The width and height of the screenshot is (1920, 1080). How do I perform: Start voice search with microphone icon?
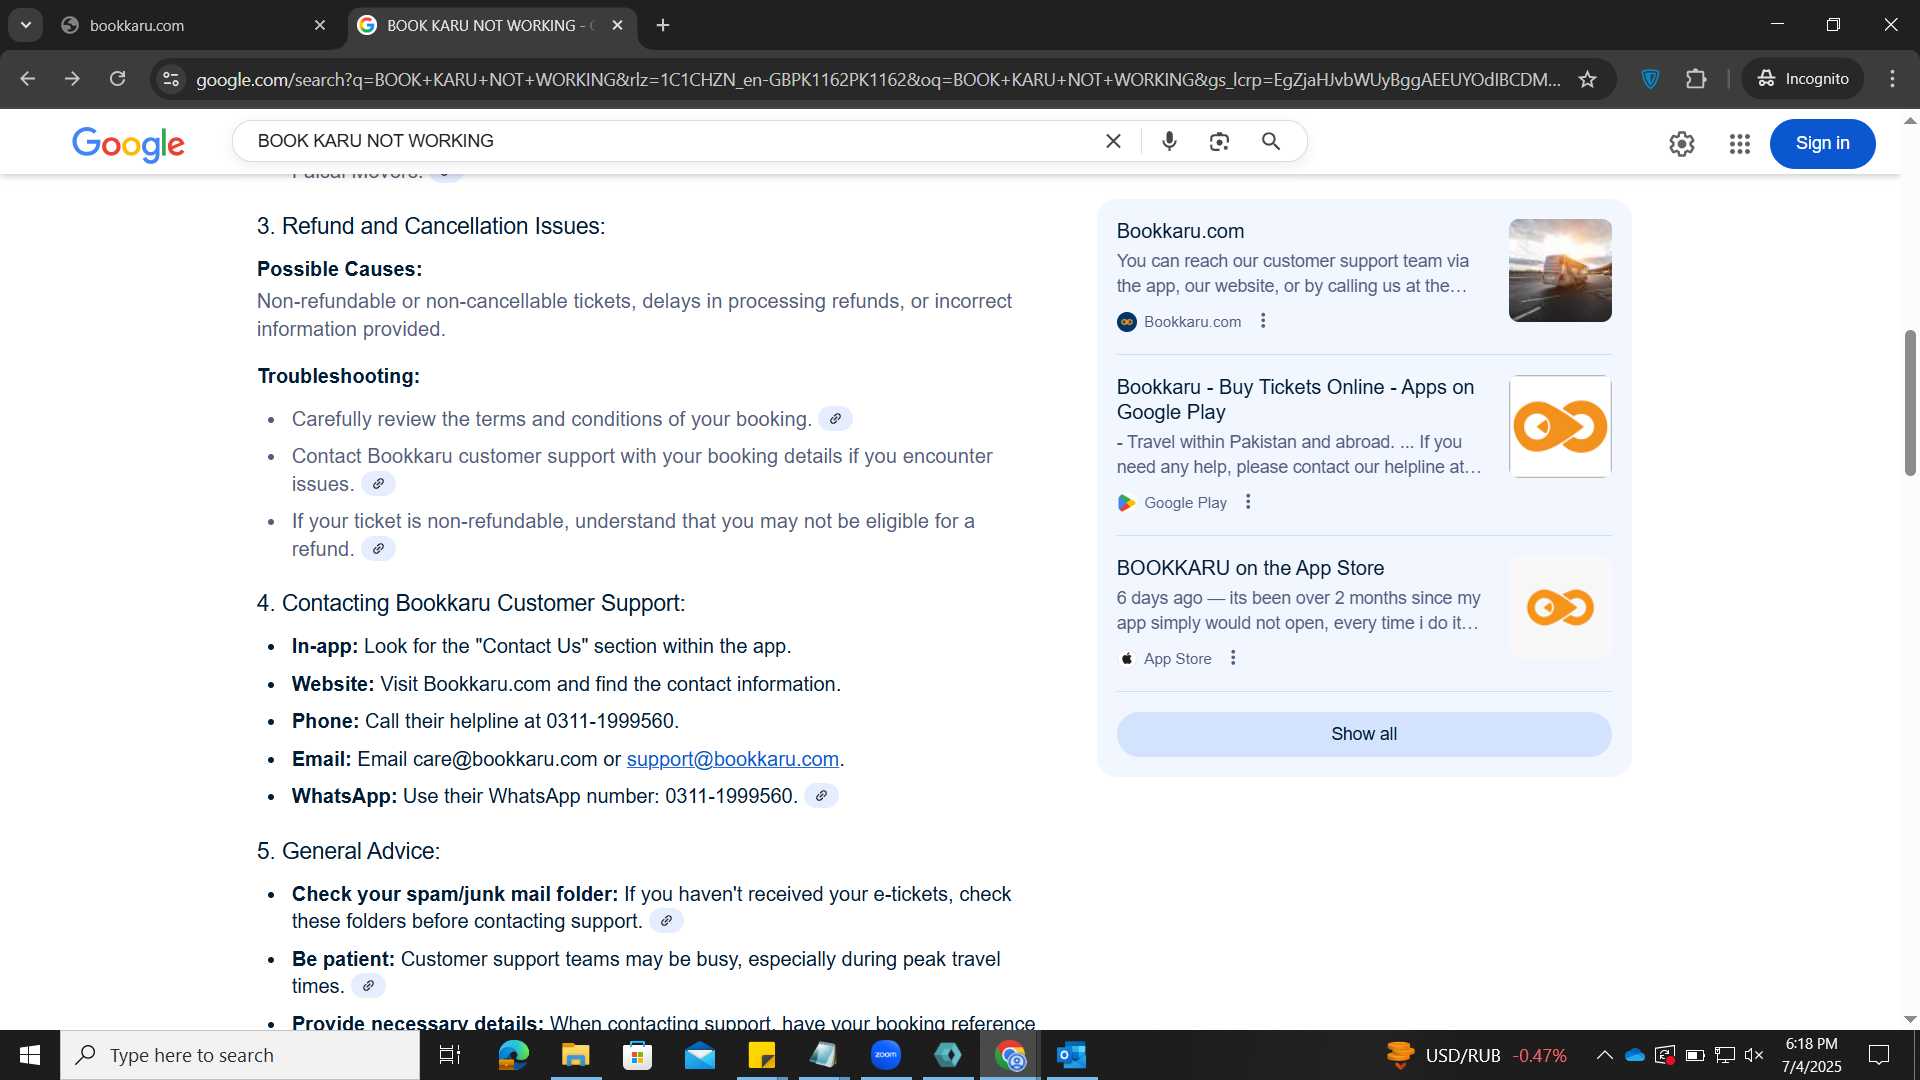click(x=1169, y=142)
